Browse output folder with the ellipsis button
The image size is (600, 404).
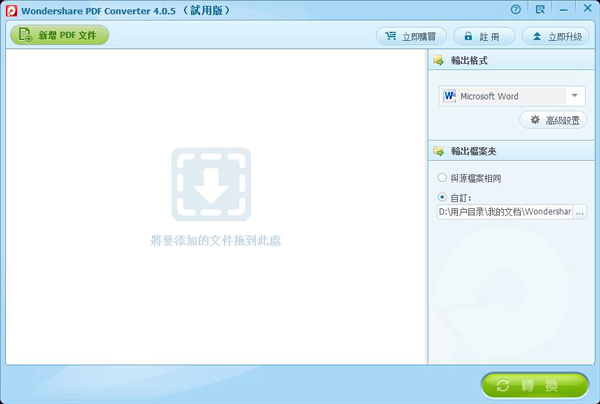coord(579,212)
